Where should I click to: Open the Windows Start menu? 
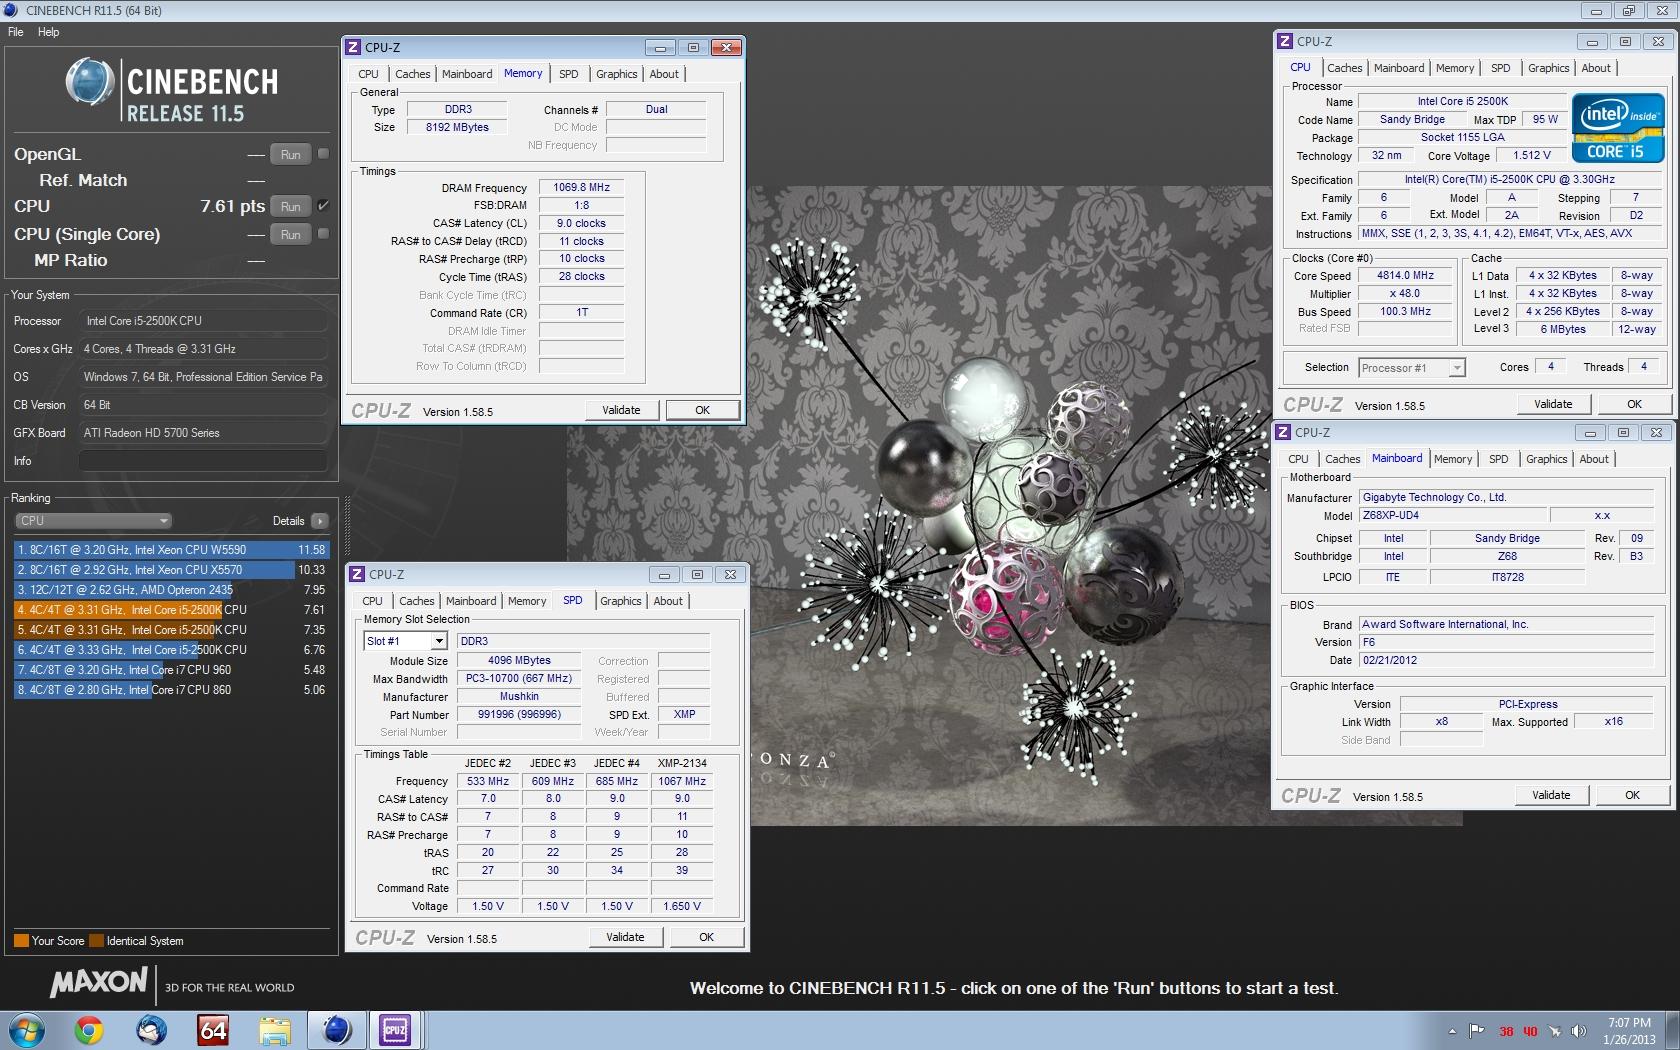click(27, 1029)
